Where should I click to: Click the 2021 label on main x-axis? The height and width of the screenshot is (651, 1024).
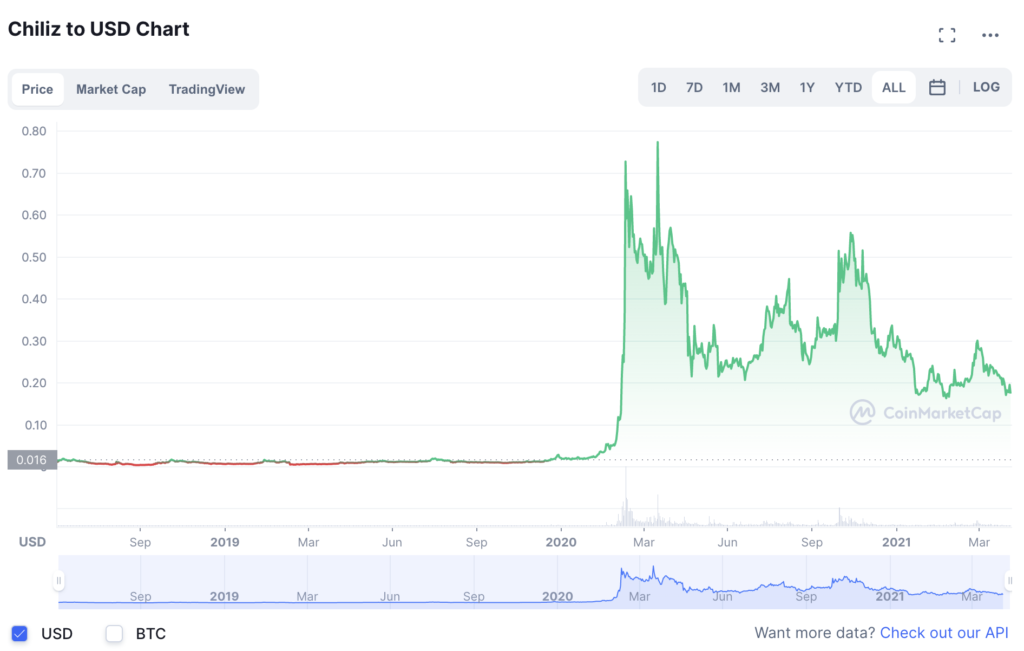(x=896, y=542)
